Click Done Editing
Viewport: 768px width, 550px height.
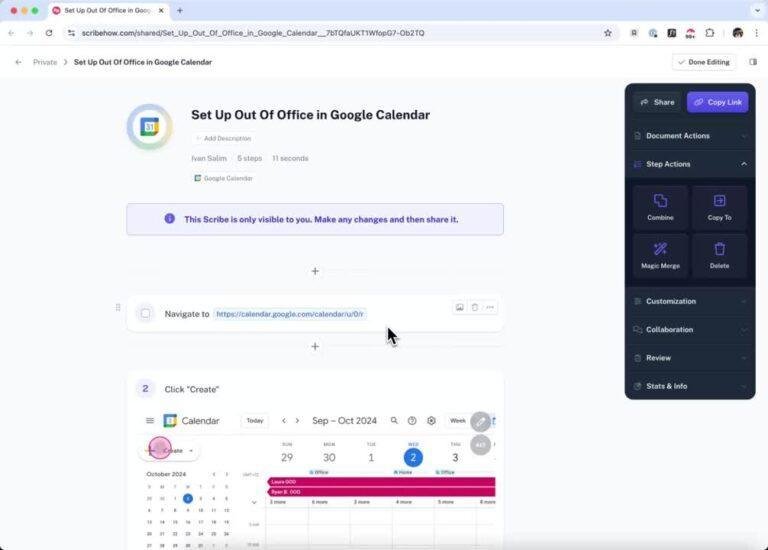click(704, 62)
